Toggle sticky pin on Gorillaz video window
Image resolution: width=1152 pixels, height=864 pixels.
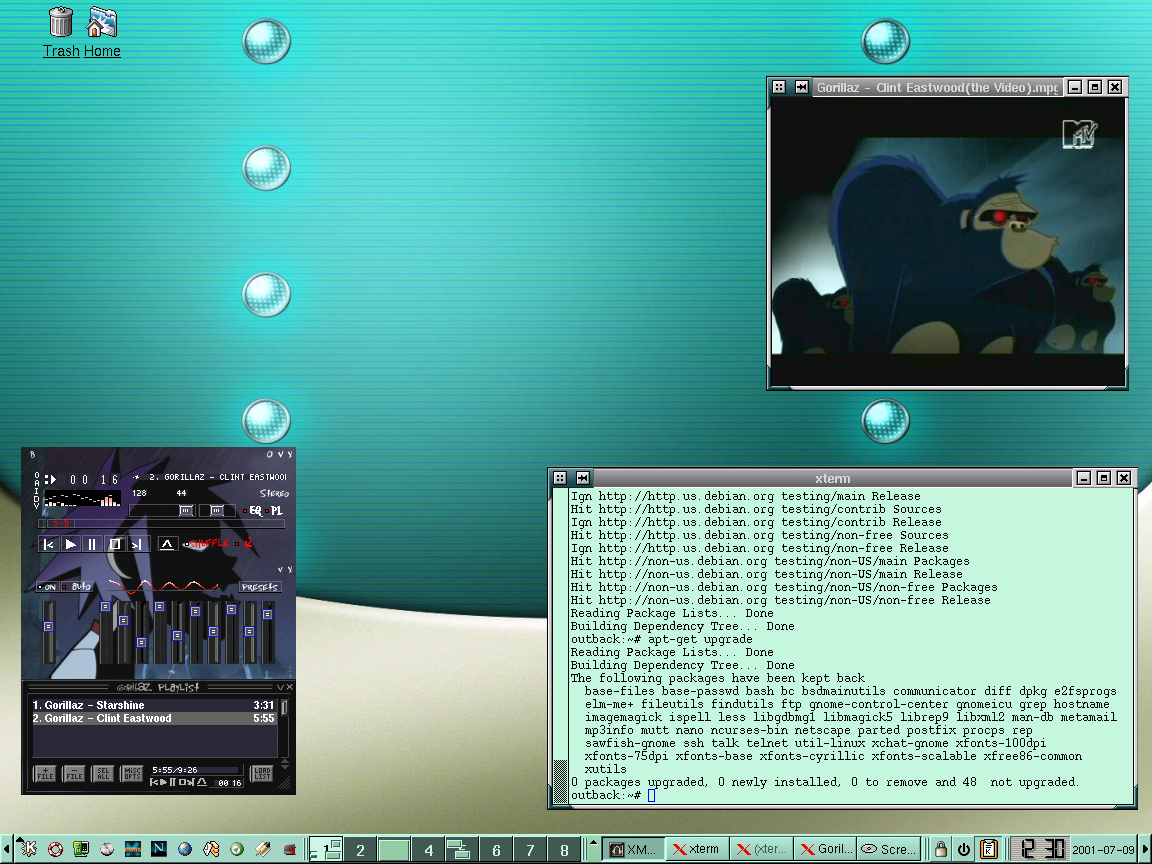coord(802,87)
